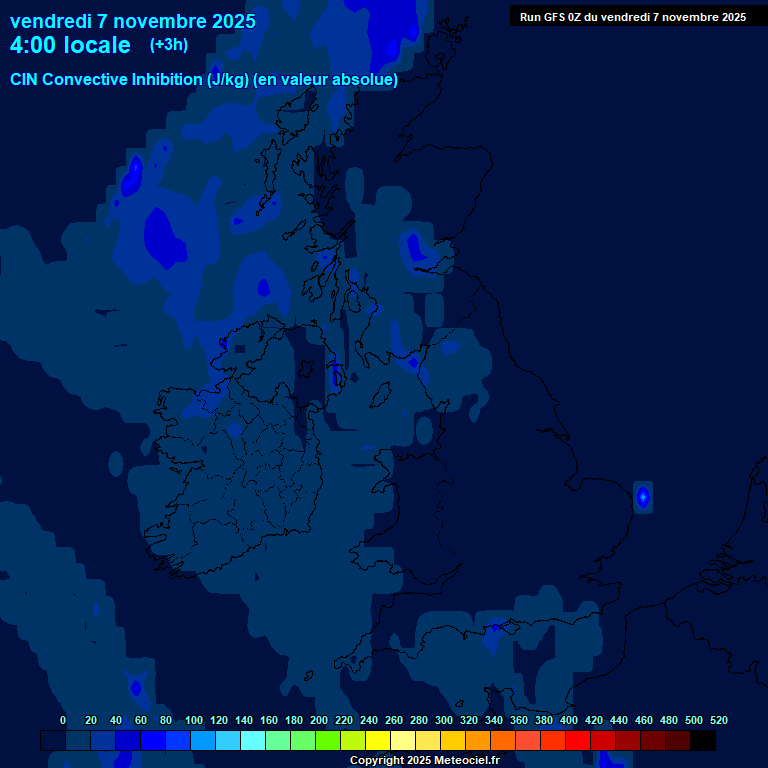Click the '100' value on the legend
Image resolution: width=768 pixels, height=768 pixels.
pyautogui.click(x=194, y=720)
